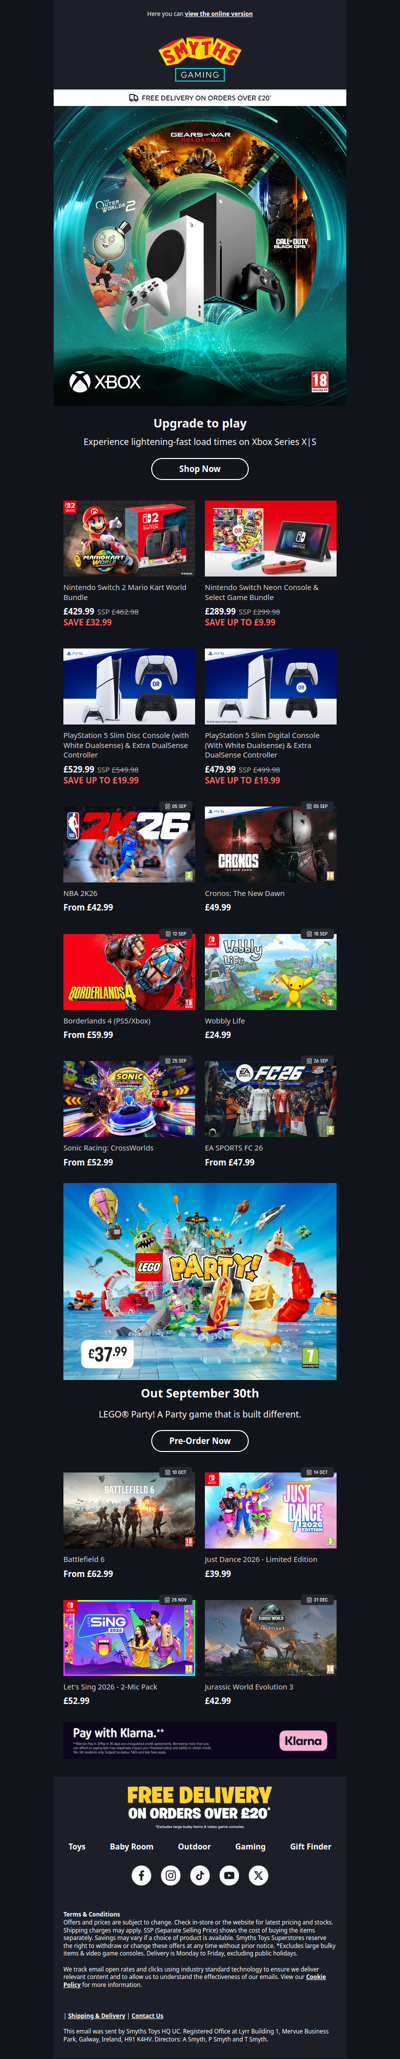Viewport: 400px width, 2059px height.
Task: Click the LEGO Party promotional image
Action: (x=200, y=1281)
